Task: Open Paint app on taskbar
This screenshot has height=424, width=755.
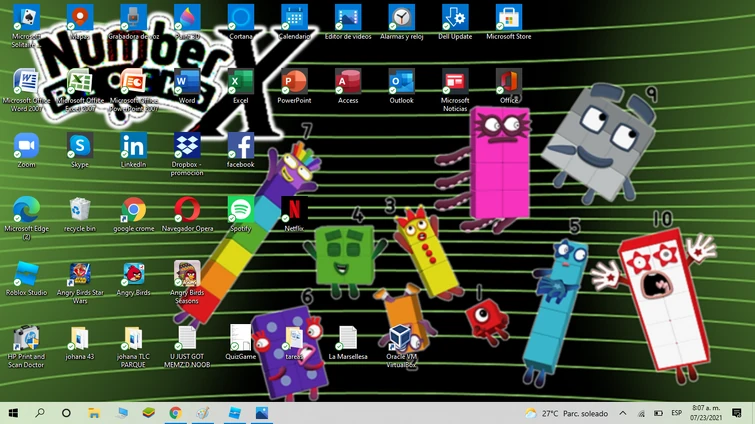Action: [x=203, y=413]
